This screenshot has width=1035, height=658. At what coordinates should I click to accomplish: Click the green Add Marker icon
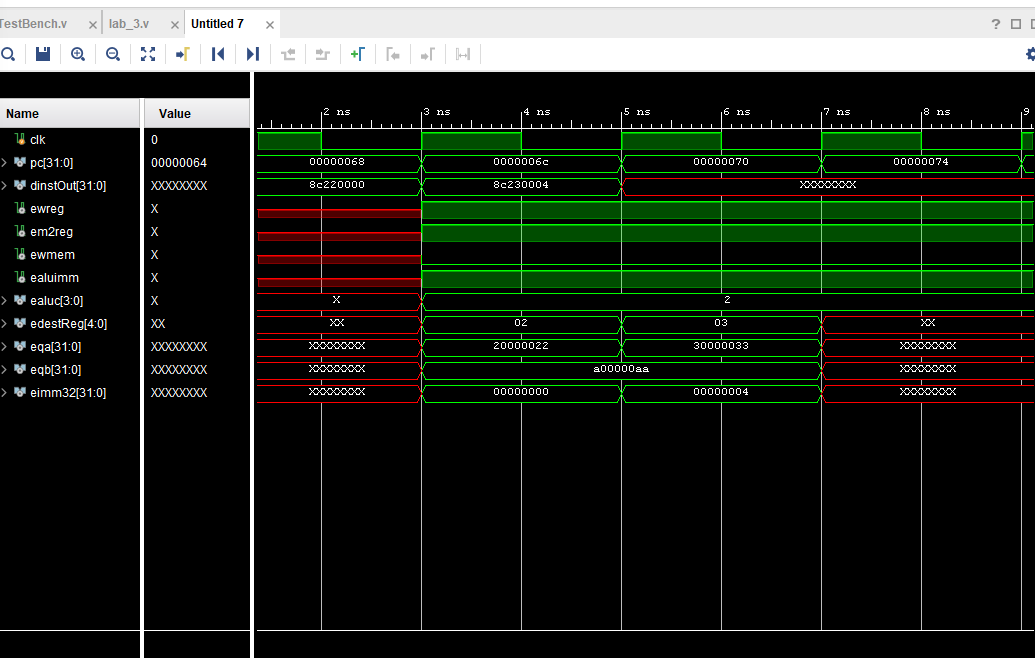coord(357,54)
